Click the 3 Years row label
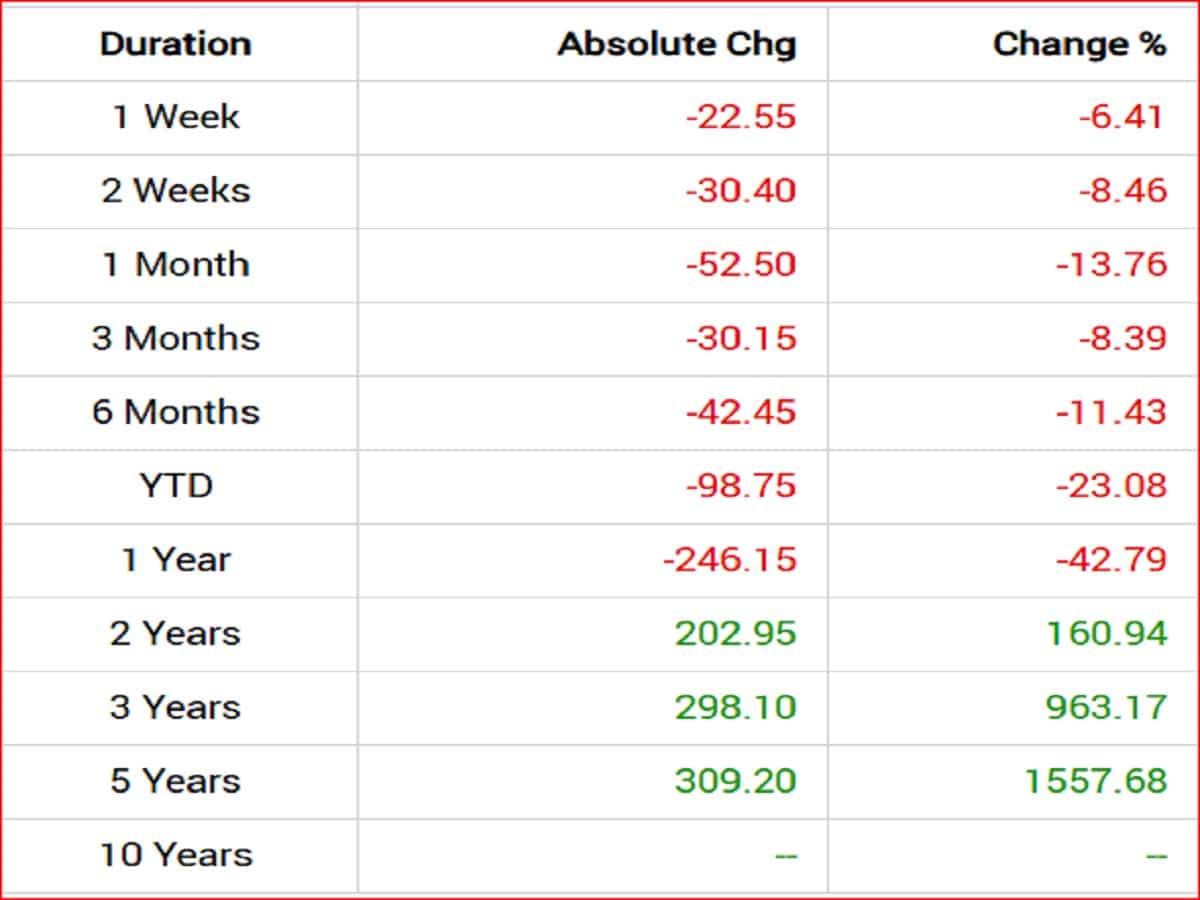 point(176,707)
